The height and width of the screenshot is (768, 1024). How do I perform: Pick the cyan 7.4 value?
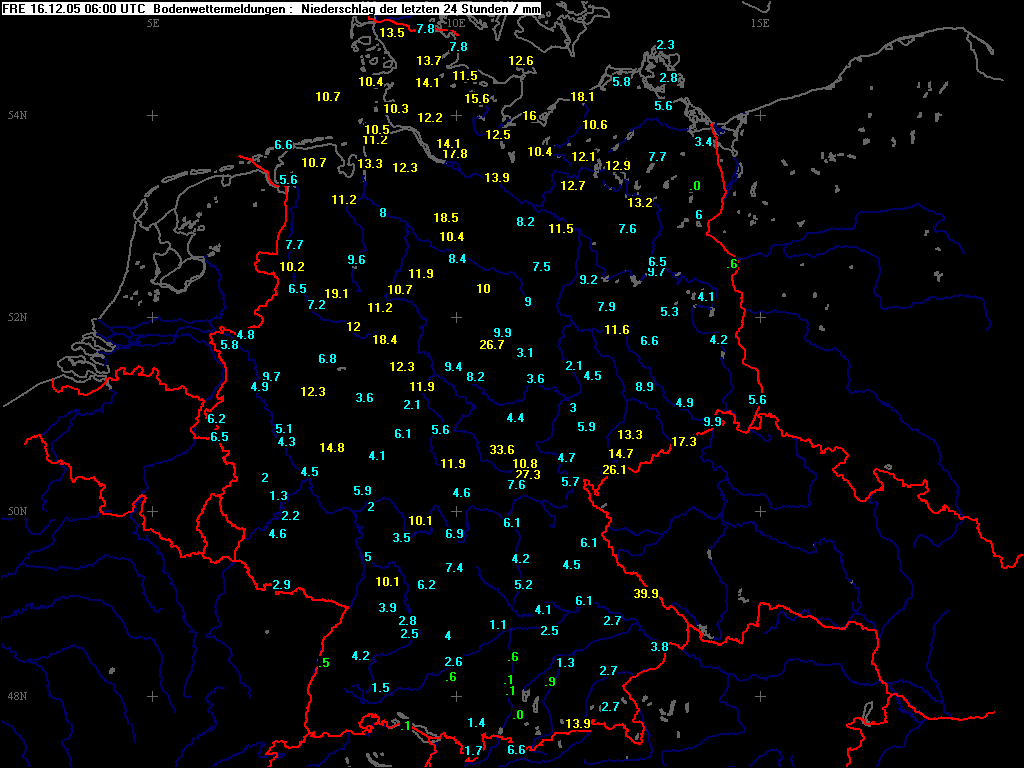tap(455, 568)
